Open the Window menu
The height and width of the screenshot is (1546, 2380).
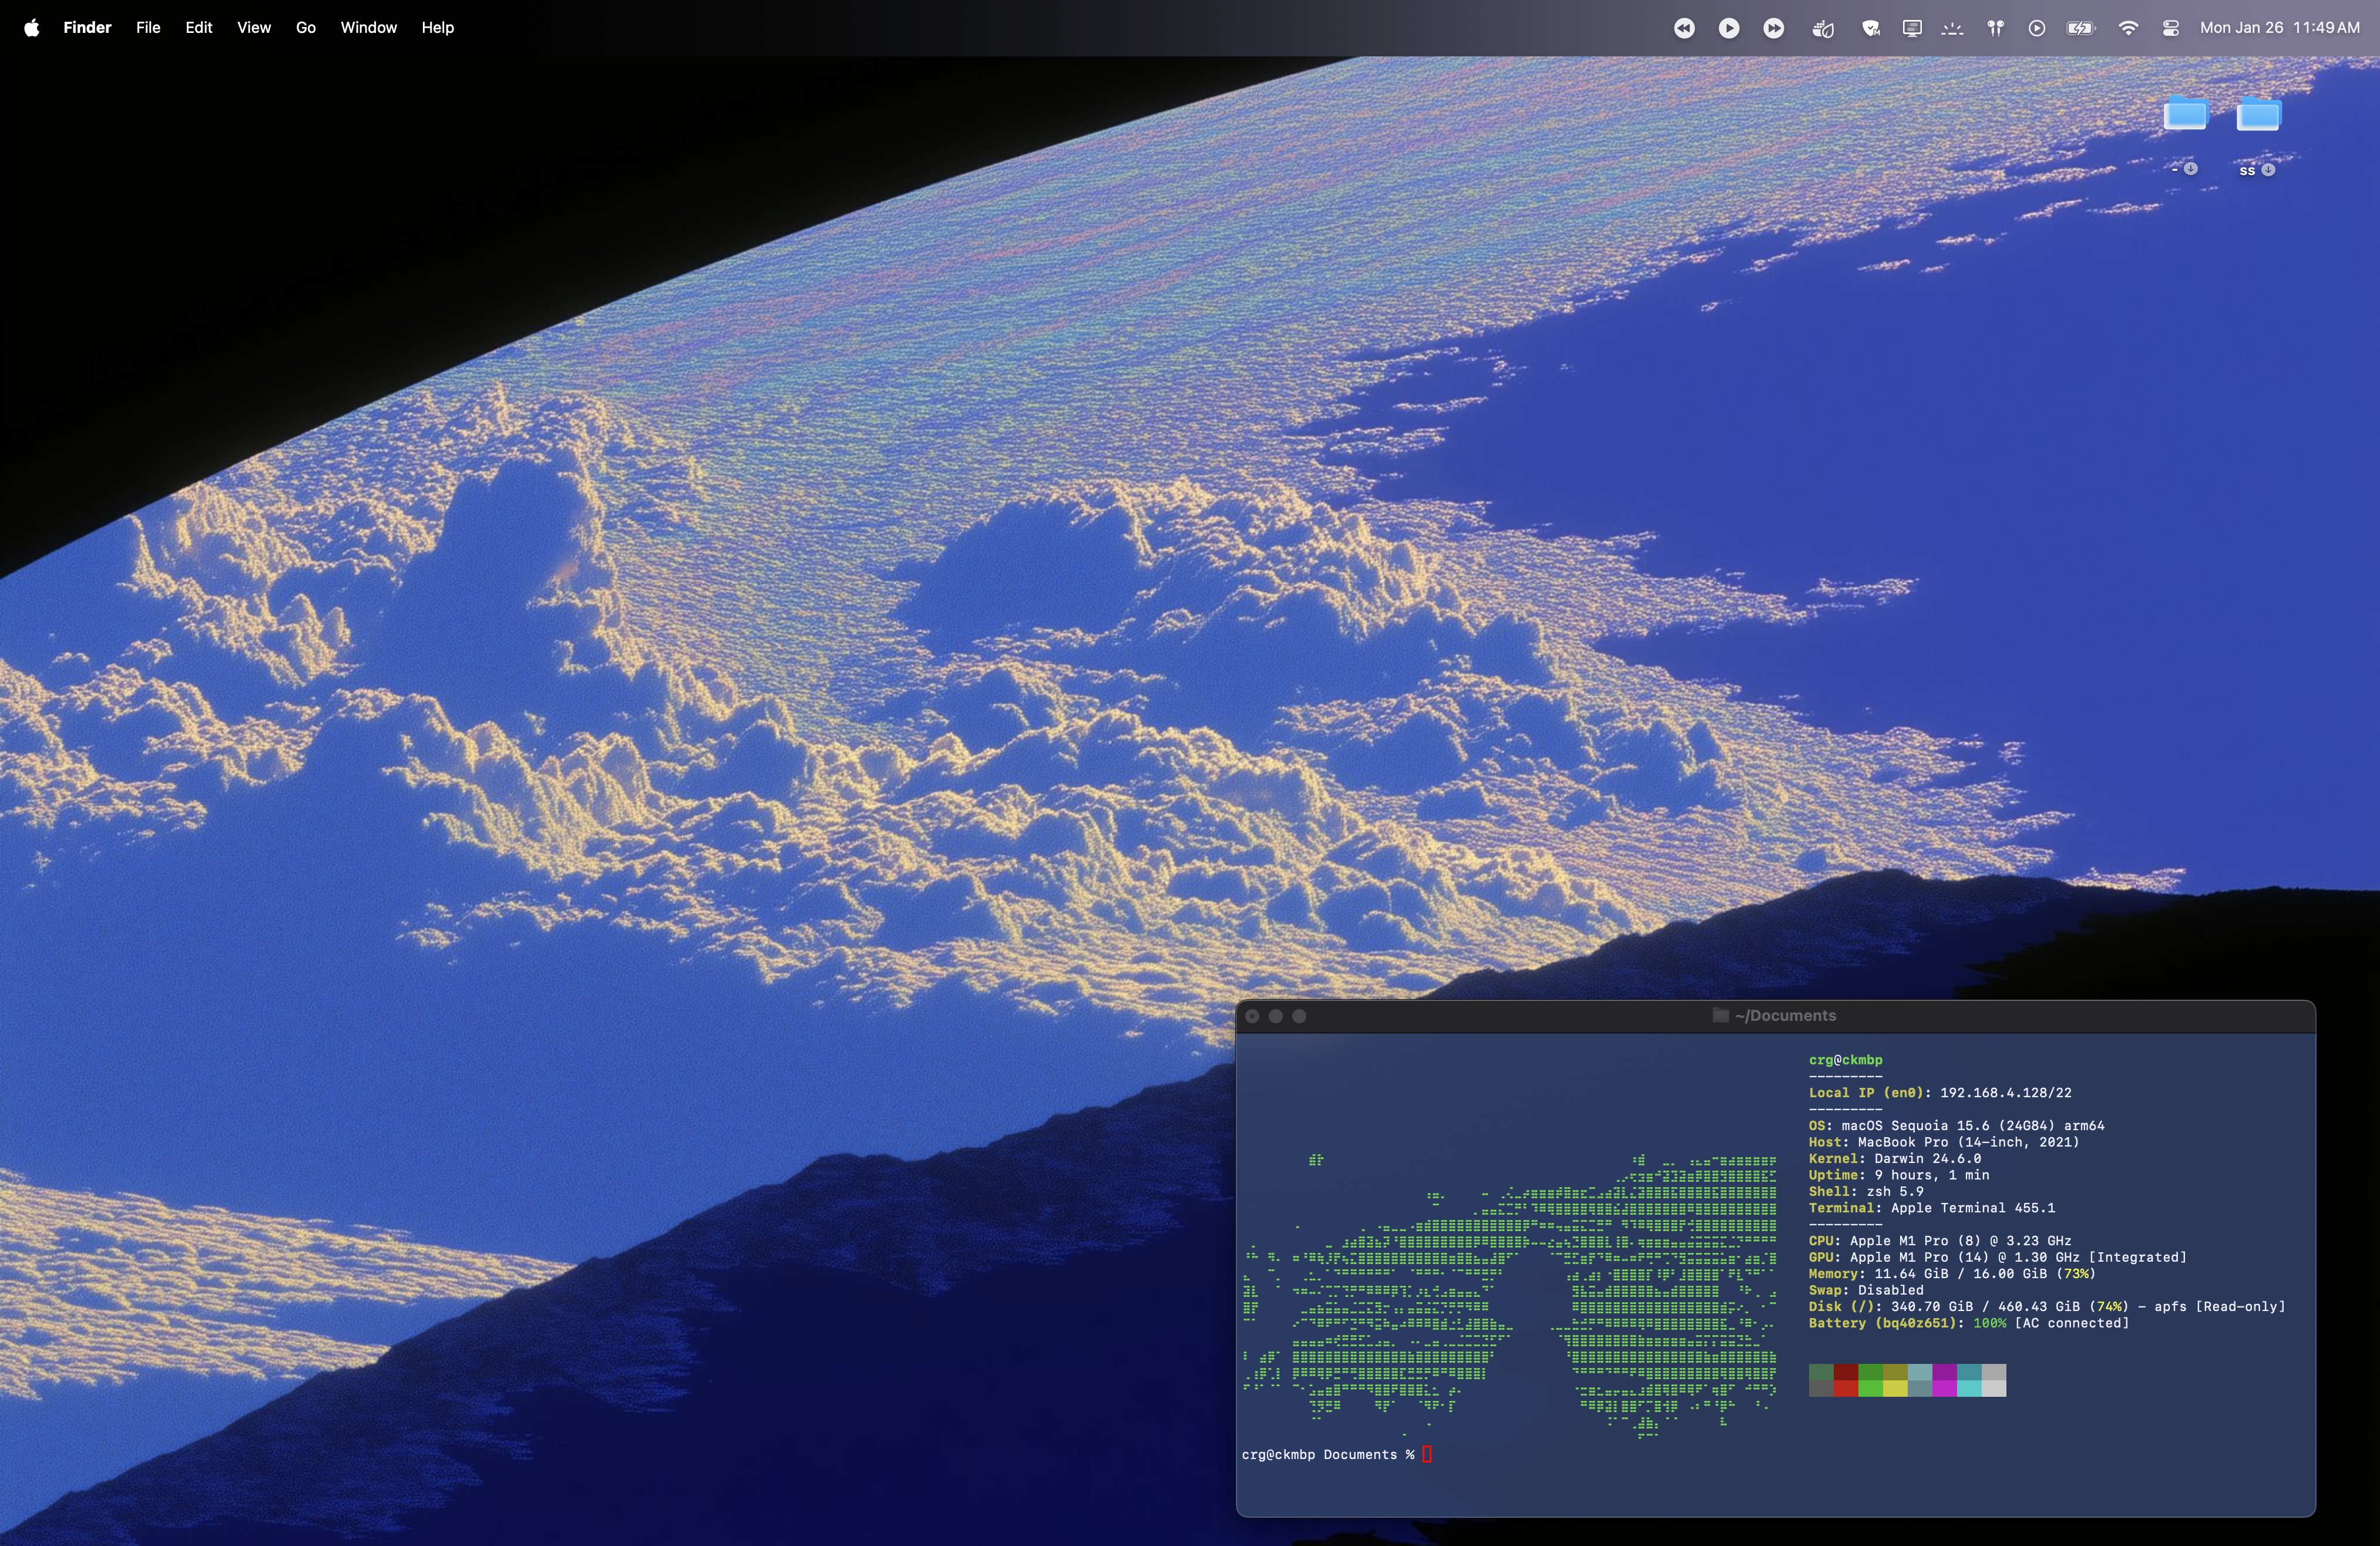point(368,28)
